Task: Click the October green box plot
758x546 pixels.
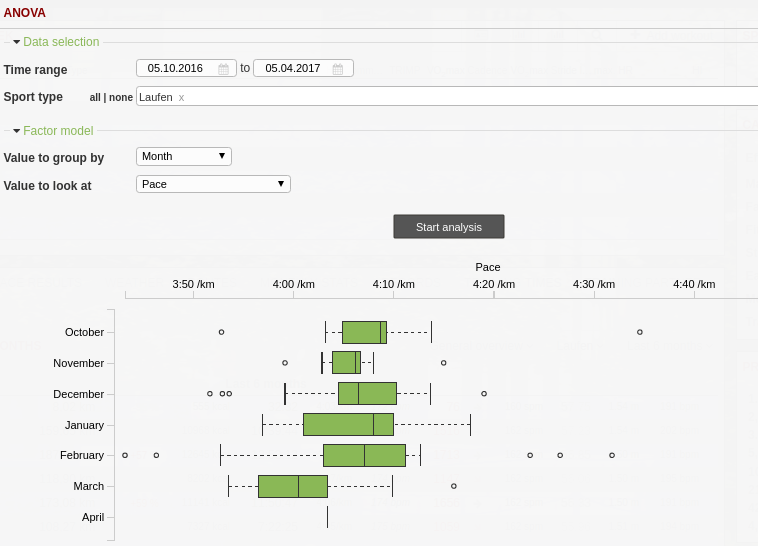Action: coord(364,332)
